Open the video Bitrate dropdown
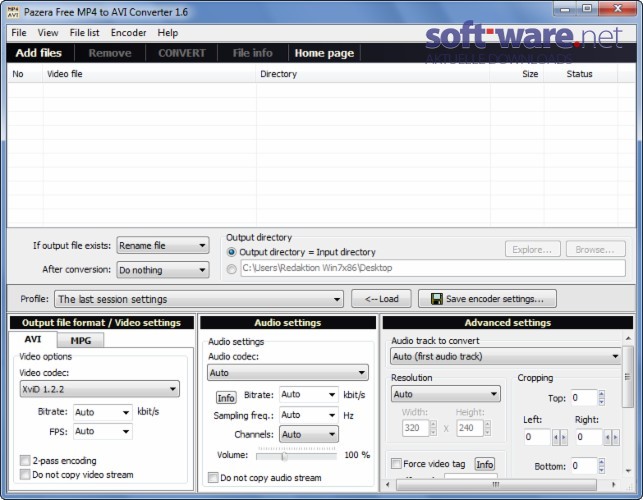The image size is (643, 500). coord(103,412)
